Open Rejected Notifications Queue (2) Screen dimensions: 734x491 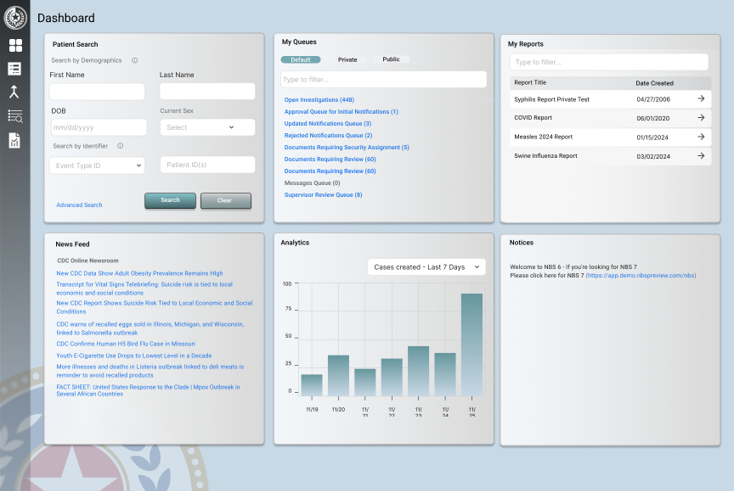click(x=328, y=135)
